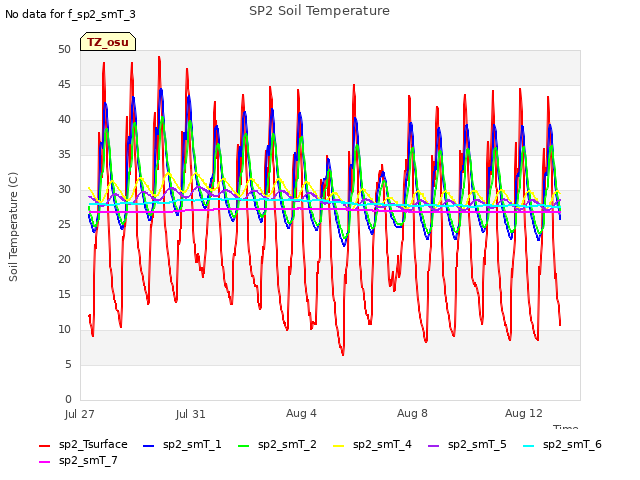Click the Aug 12 x-axis tick label
Screen dimensions: 640x480
(x=524, y=413)
